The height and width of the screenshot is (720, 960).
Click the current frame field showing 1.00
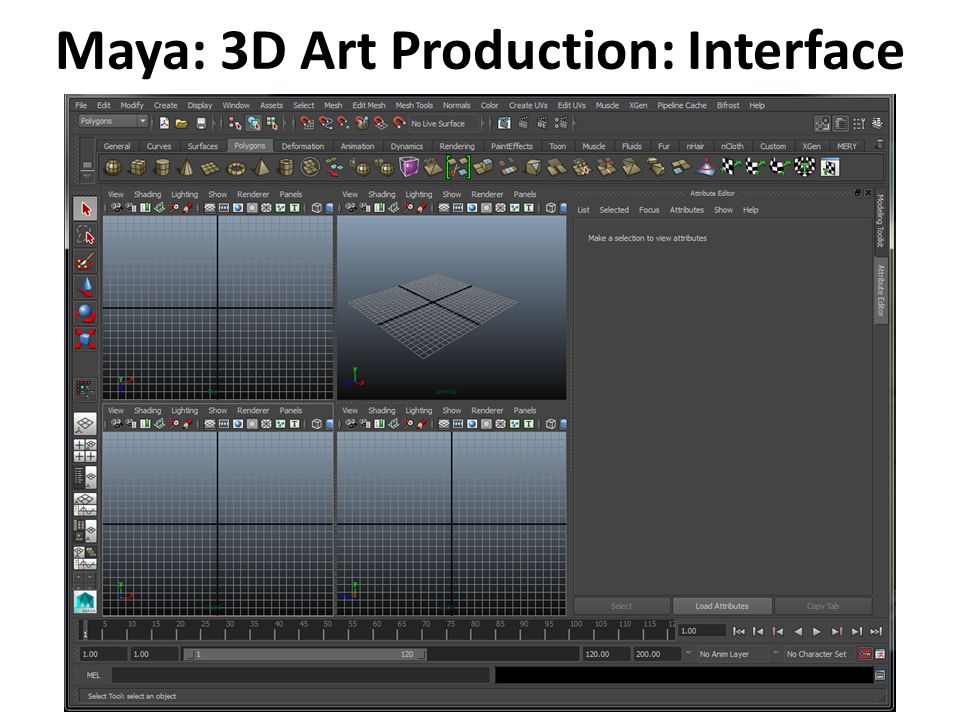[702, 631]
